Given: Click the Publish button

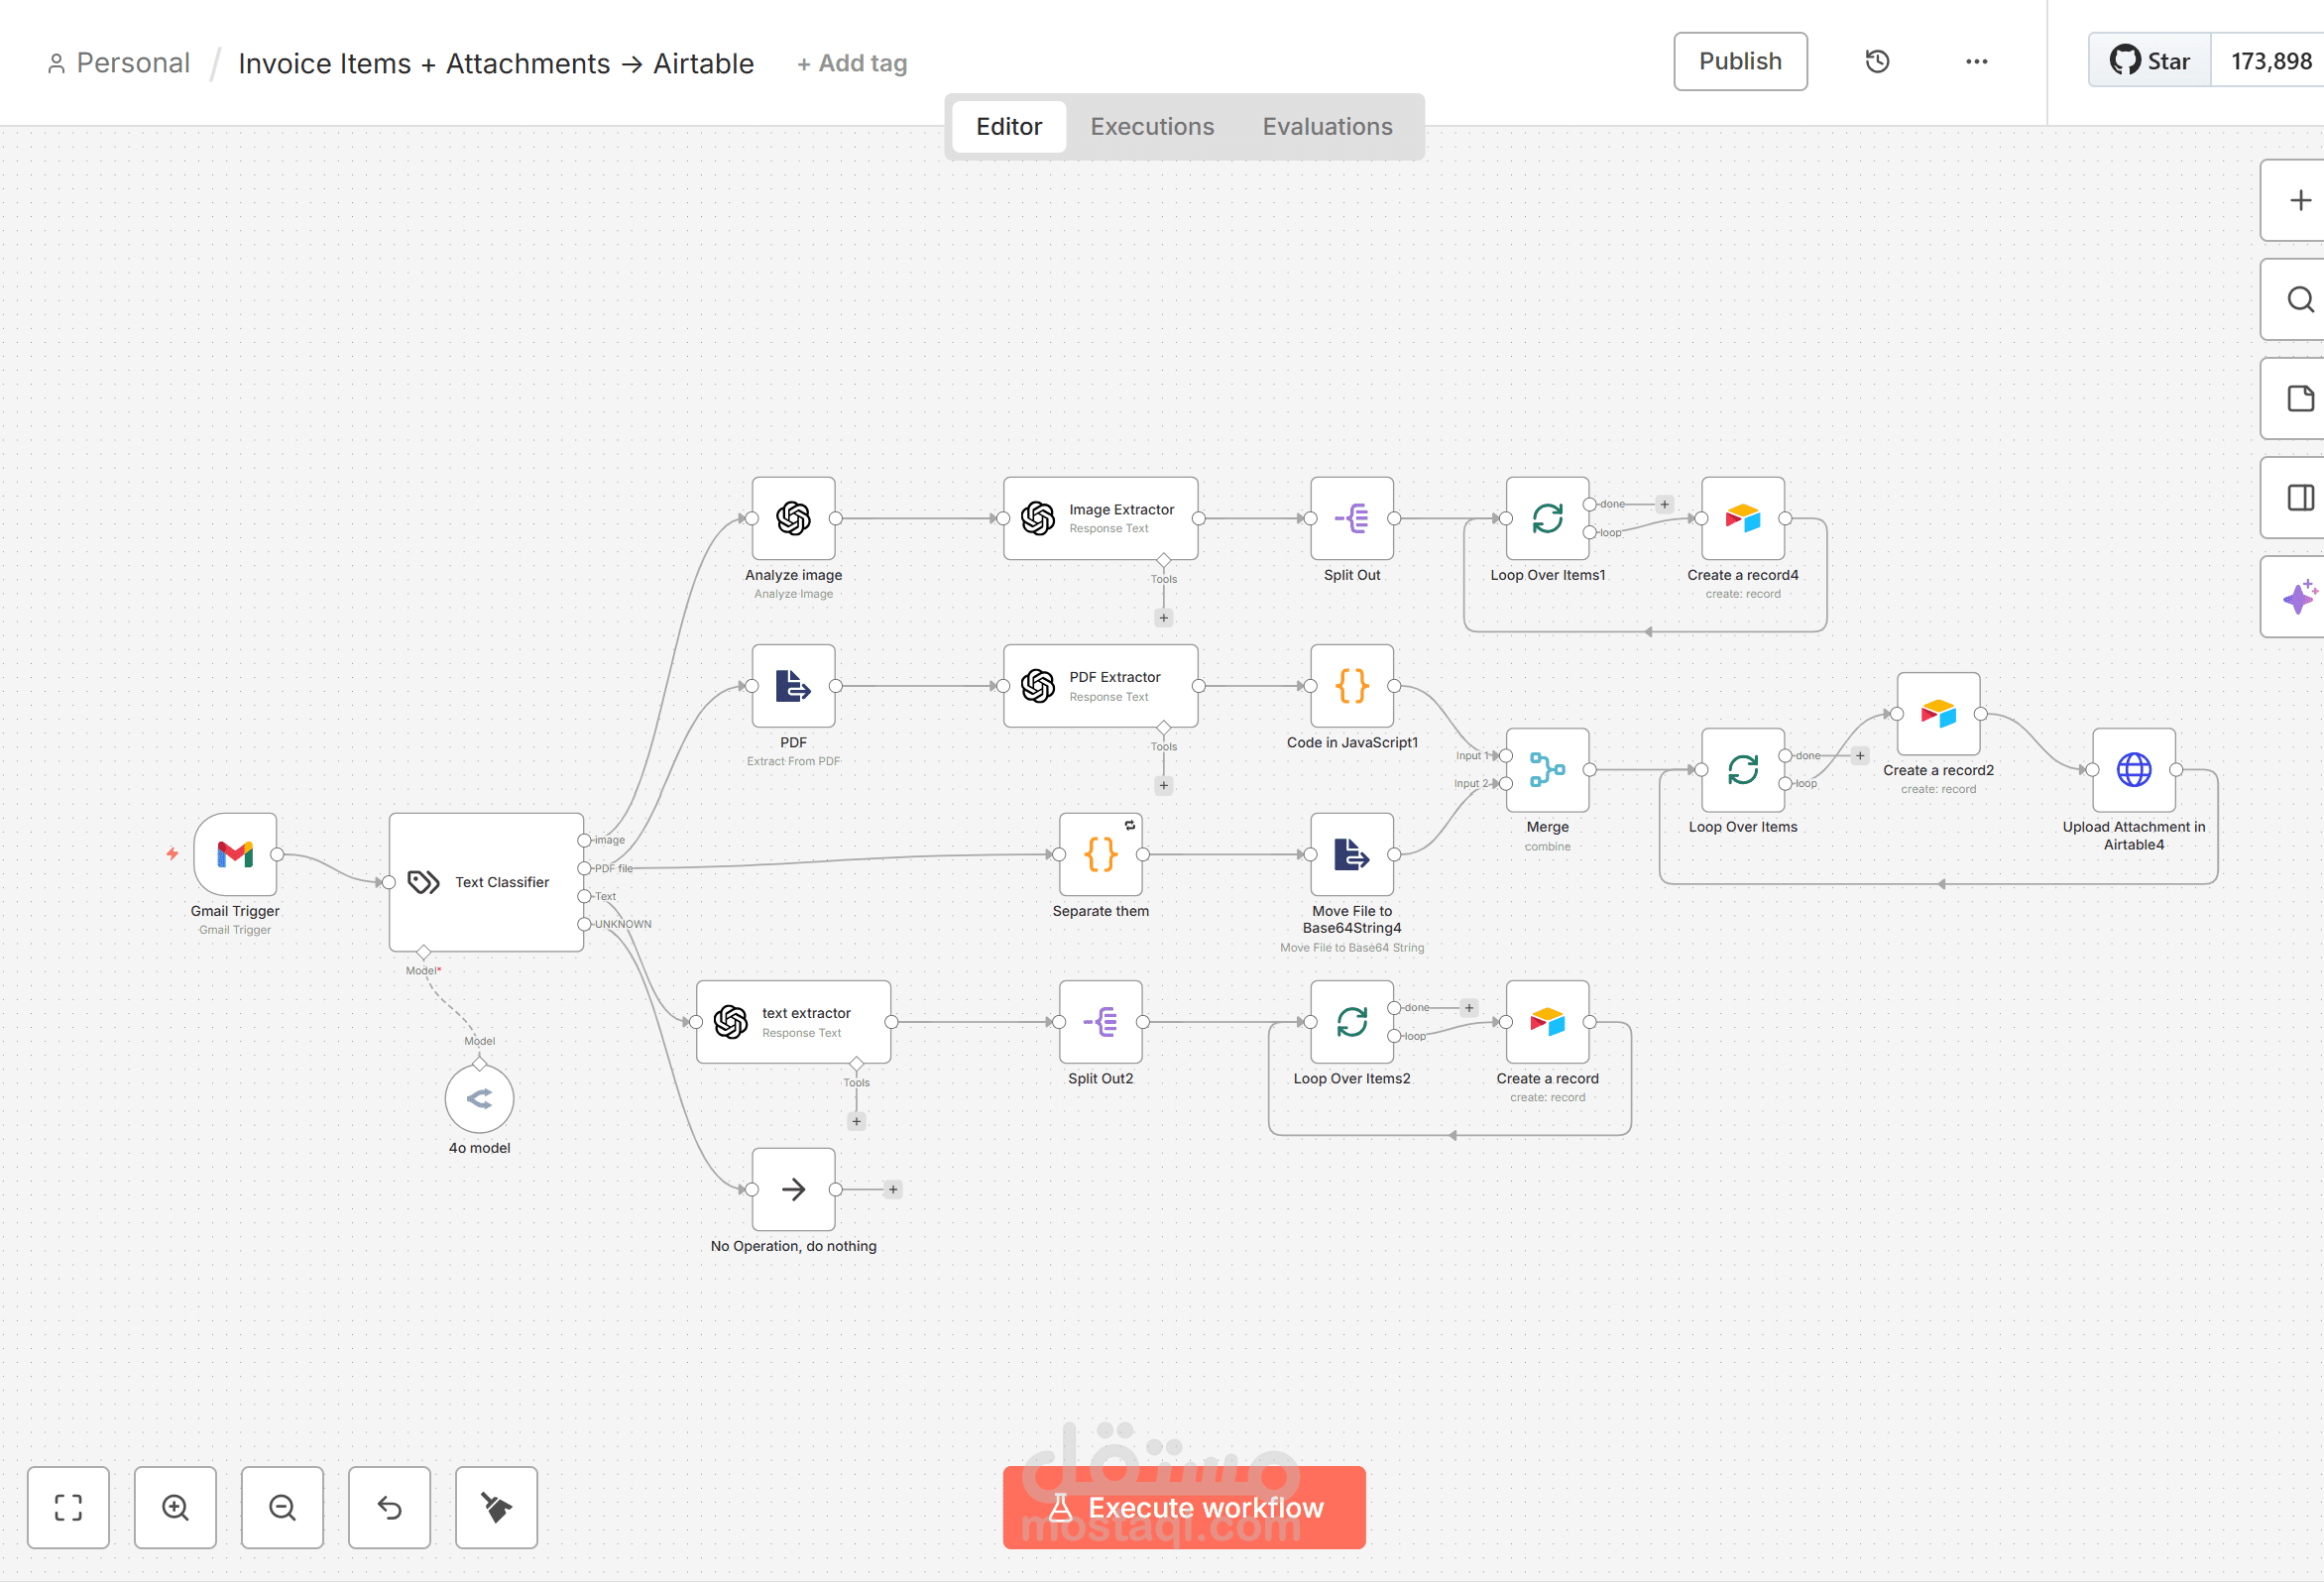Looking at the screenshot, I should pyautogui.click(x=1739, y=62).
